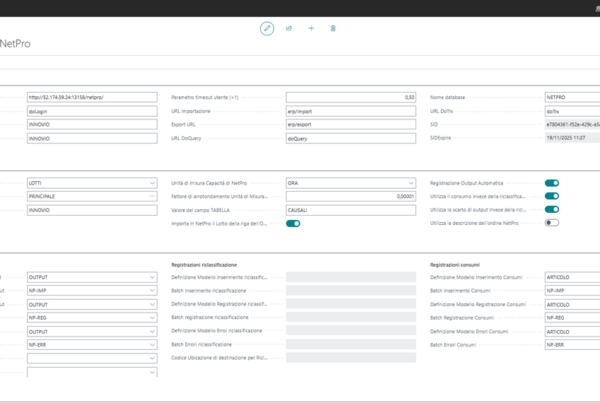Click the netpro server URL field
Viewport: 600px width, 403px height.
click(x=92, y=97)
